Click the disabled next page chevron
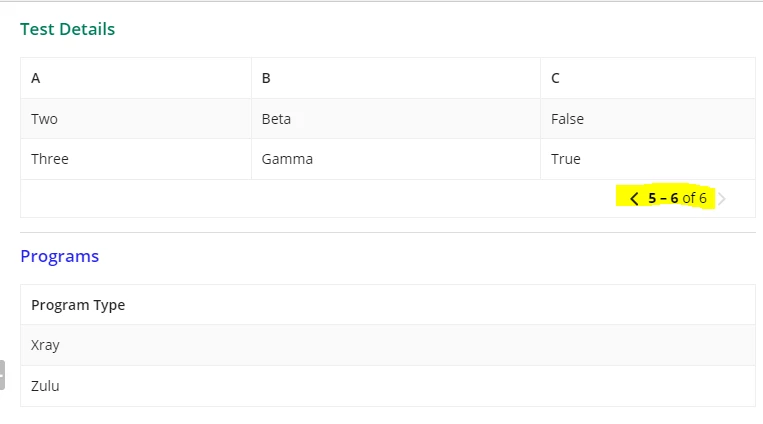 722,199
